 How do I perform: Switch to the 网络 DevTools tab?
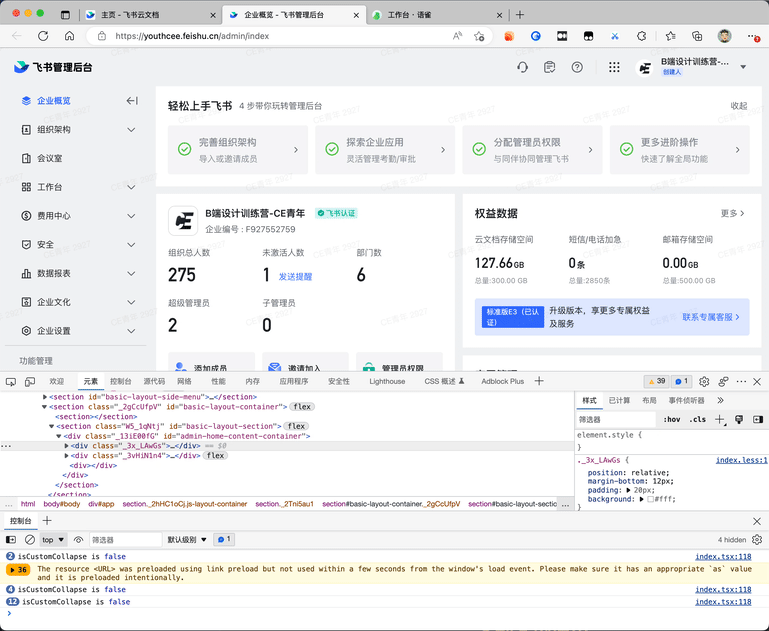pos(184,381)
